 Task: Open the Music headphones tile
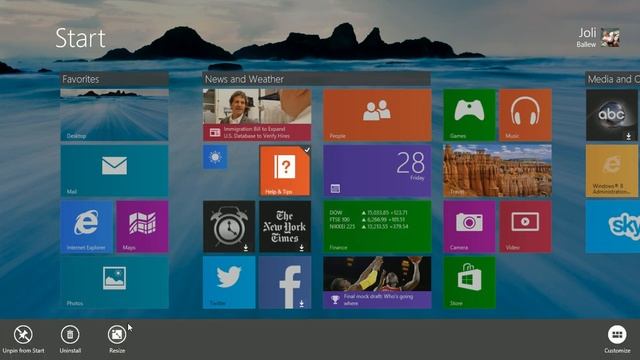[525, 115]
